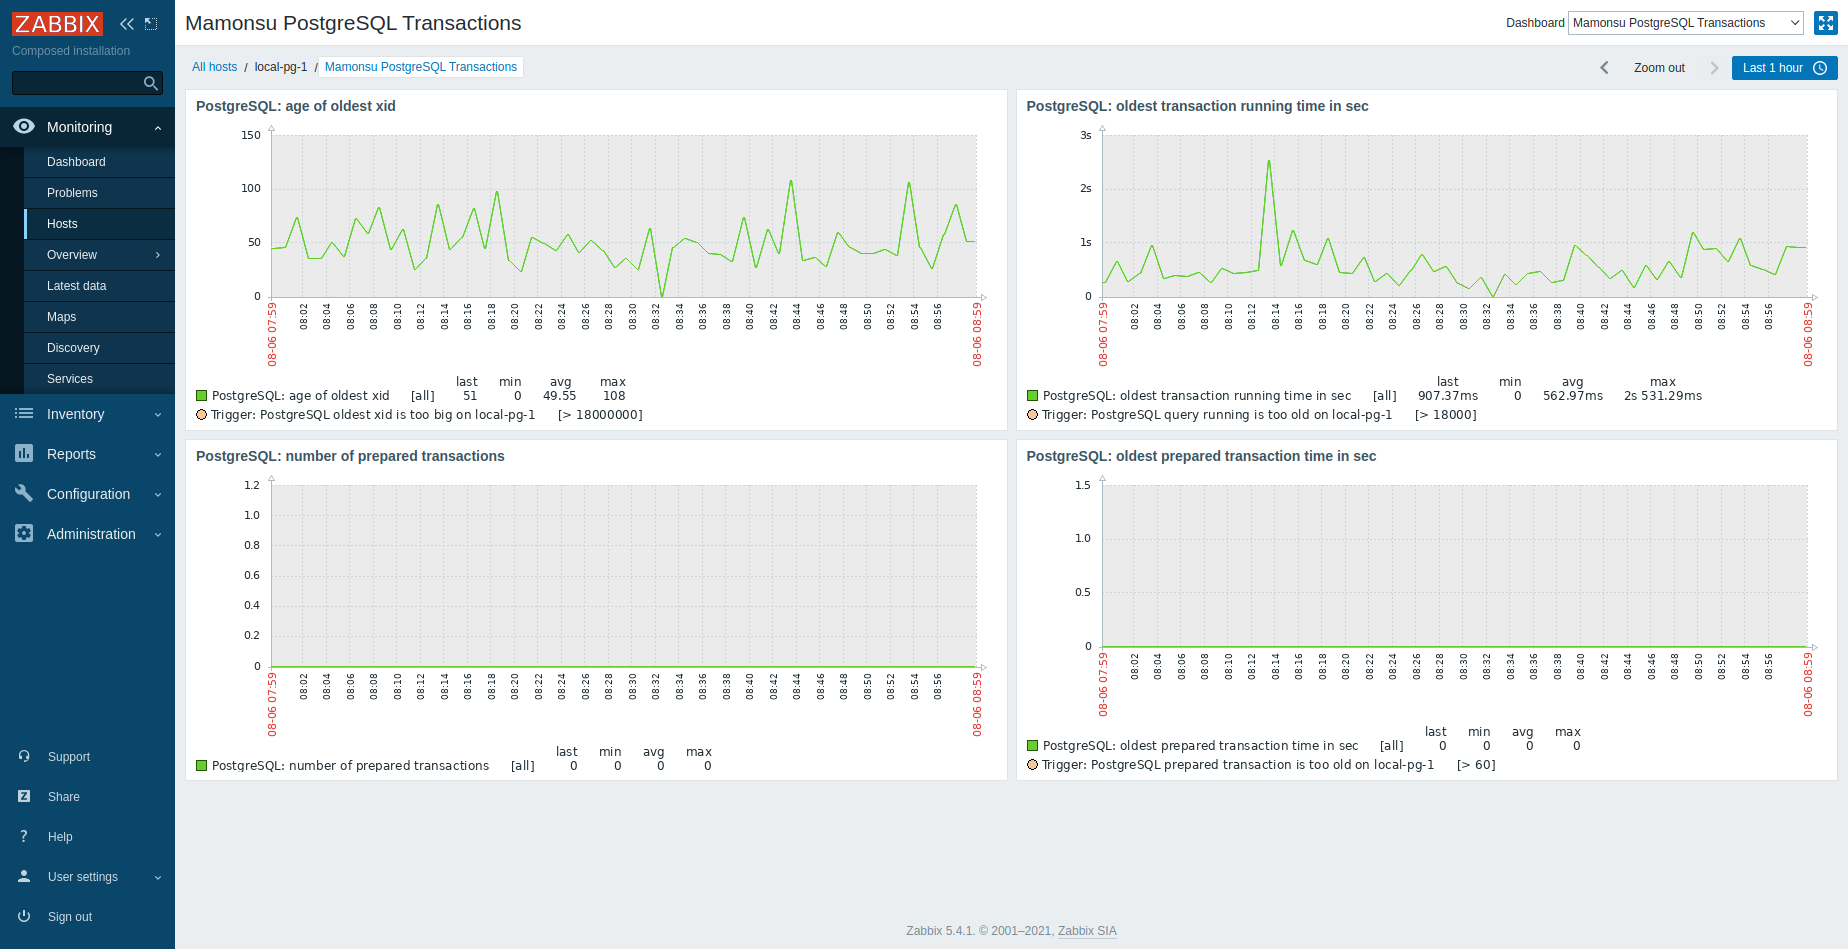Click the max value '2s 531.29ms'
Screen dimensions: 1848x949
click(x=1663, y=396)
